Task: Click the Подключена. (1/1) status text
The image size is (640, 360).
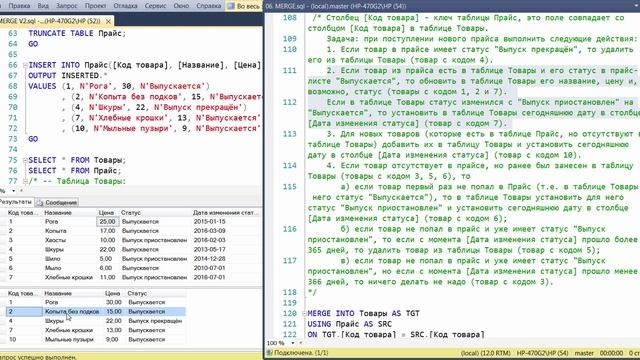Action: (301, 353)
